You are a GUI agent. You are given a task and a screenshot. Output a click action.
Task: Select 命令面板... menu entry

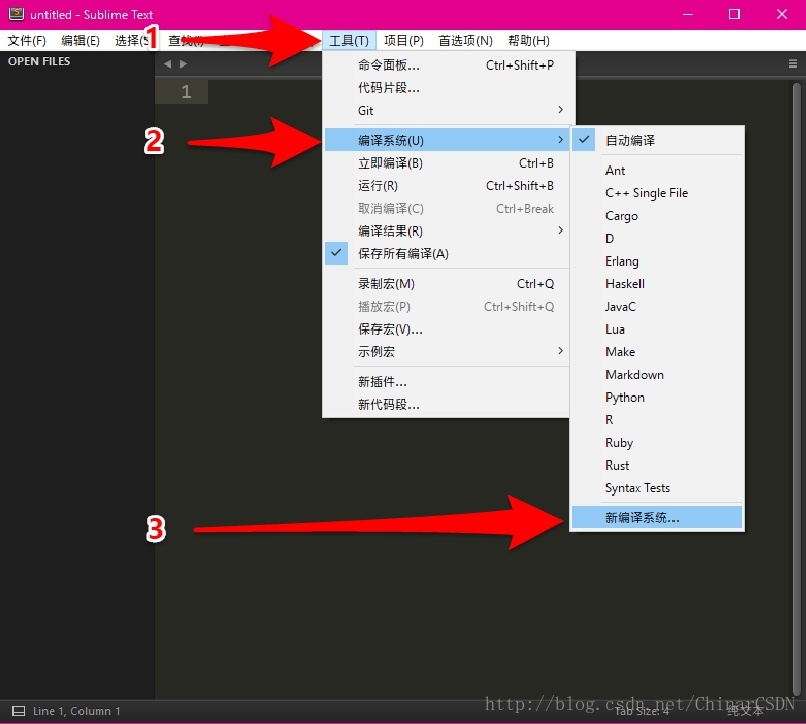point(446,65)
